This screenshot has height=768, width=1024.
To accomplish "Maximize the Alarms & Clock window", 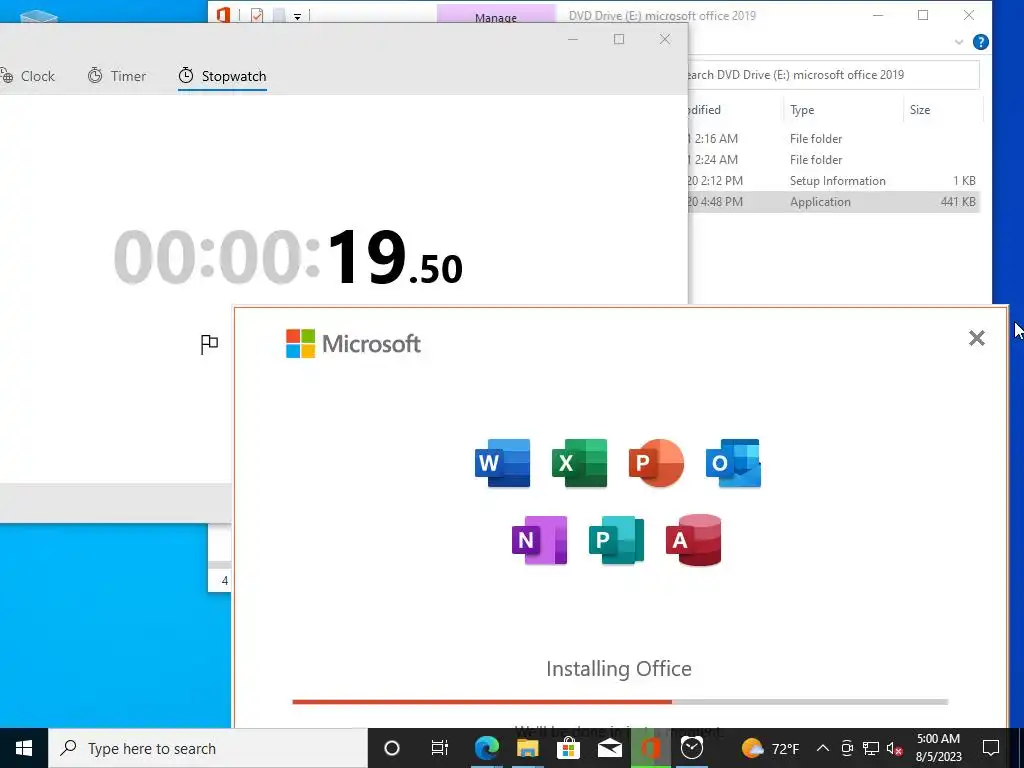I will [618, 39].
